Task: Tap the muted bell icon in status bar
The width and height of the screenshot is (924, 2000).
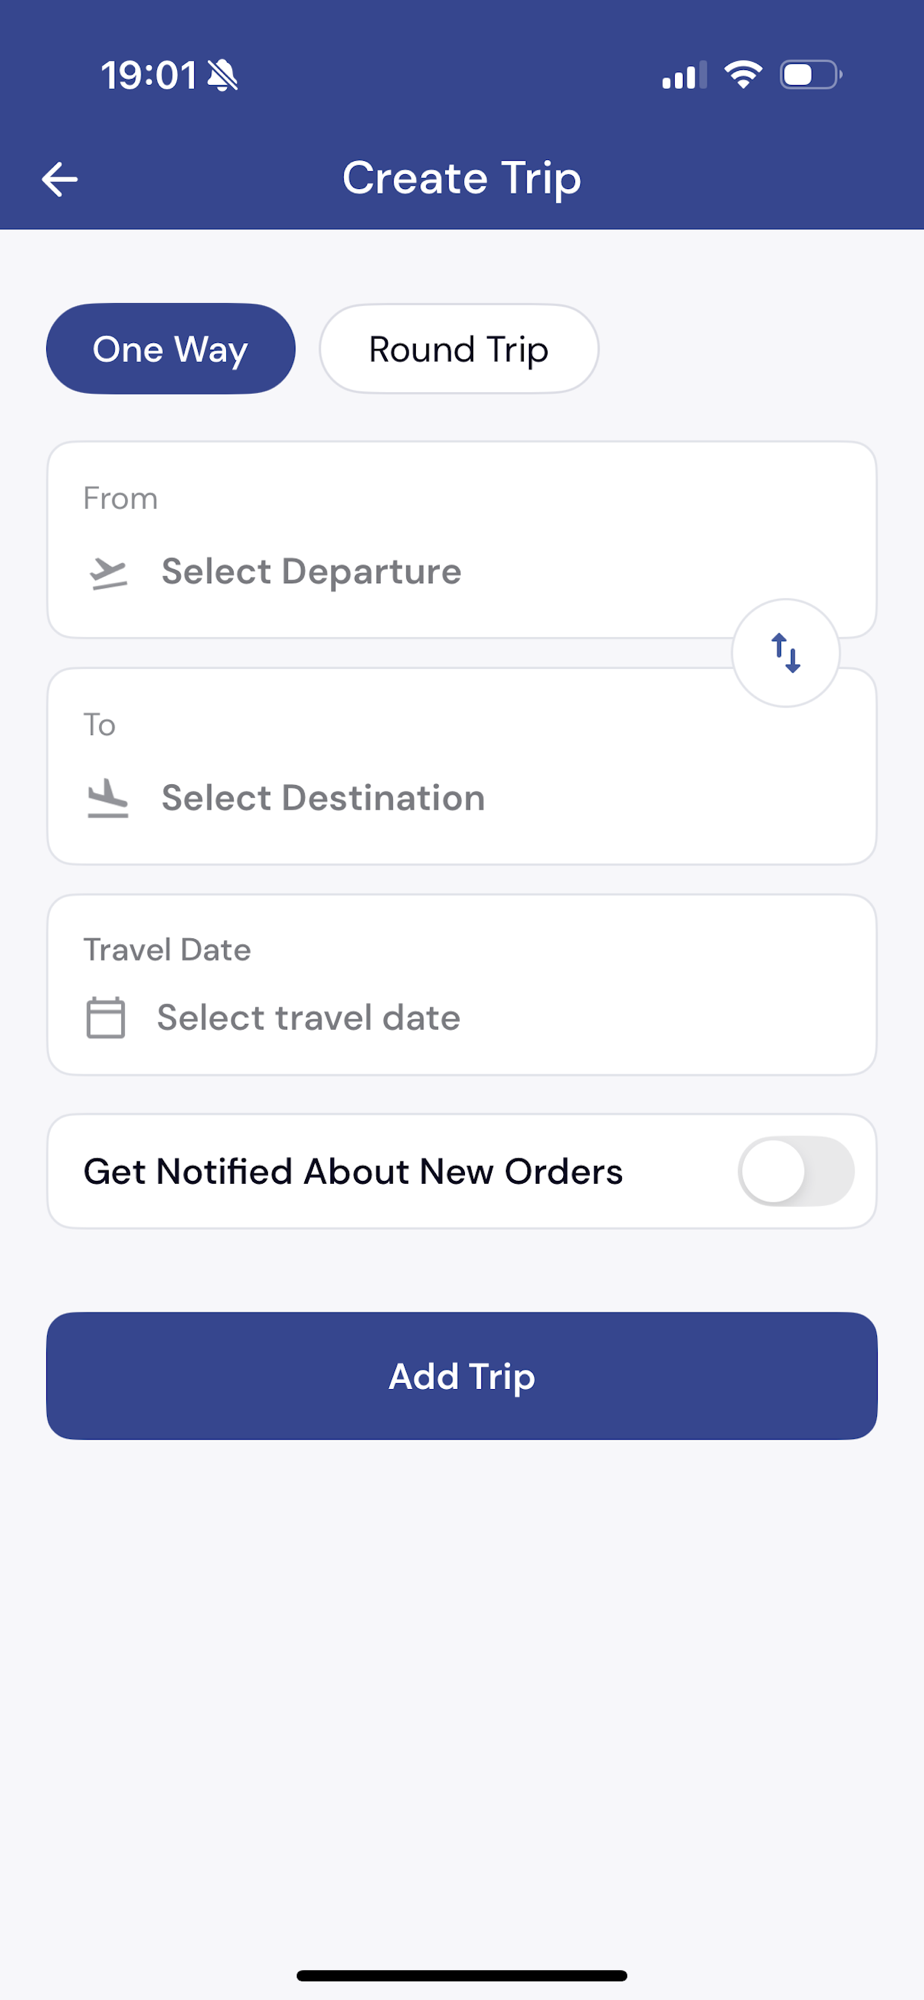Action: [x=223, y=75]
